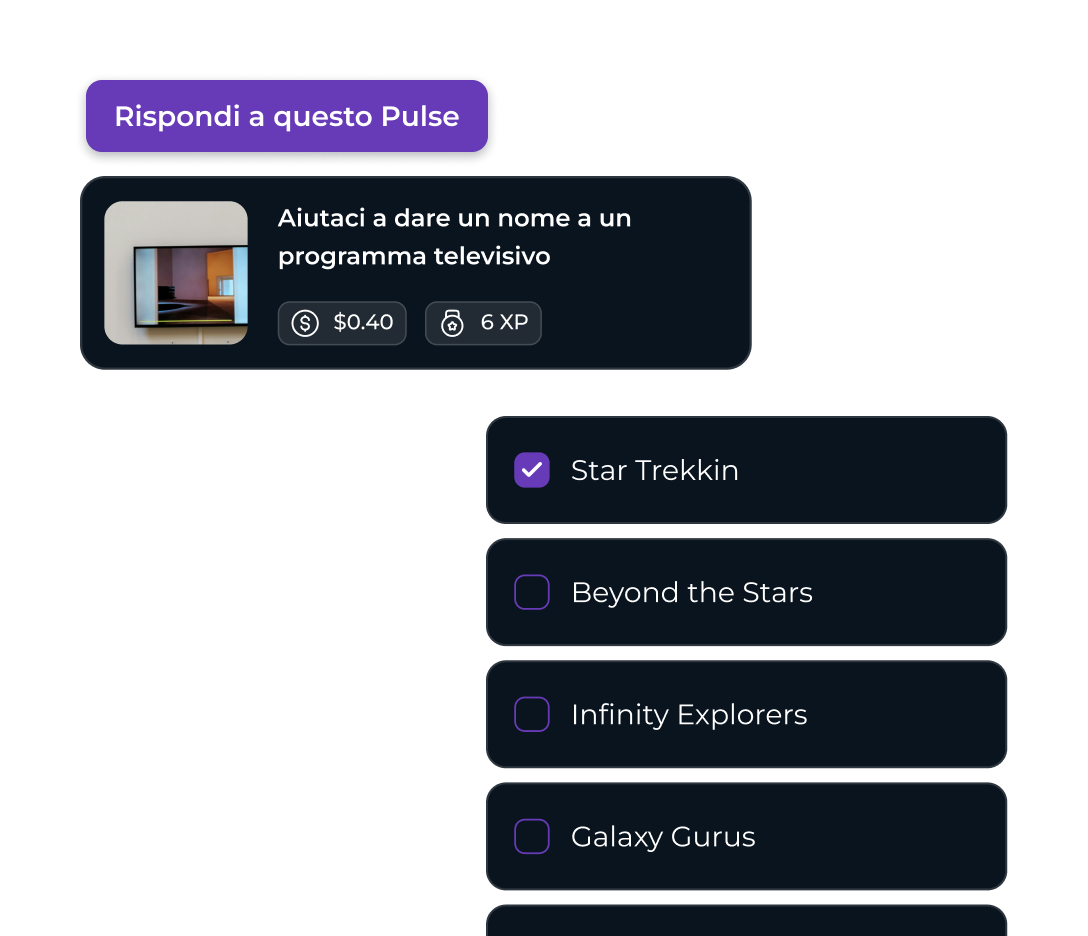This screenshot has height=936, width=1088.
Task: Click the Star Trekkin option label
Action: pyautogui.click(x=654, y=470)
